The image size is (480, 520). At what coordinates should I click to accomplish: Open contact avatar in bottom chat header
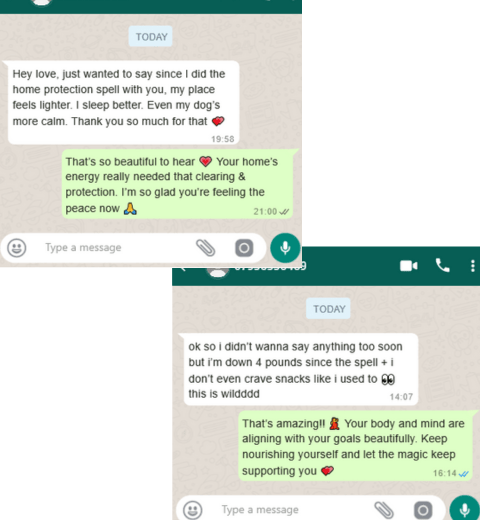[x=218, y=272]
